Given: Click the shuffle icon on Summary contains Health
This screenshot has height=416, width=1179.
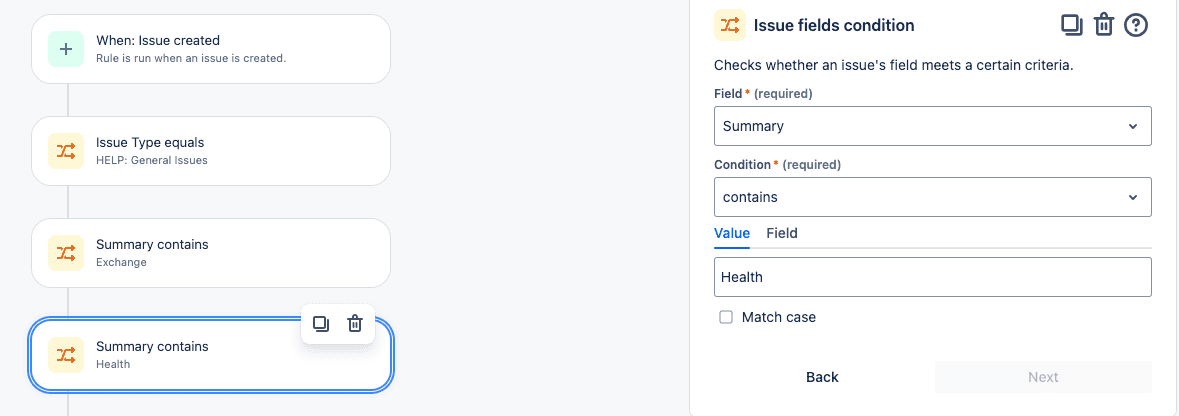Looking at the screenshot, I should click(x=66, y=355).
